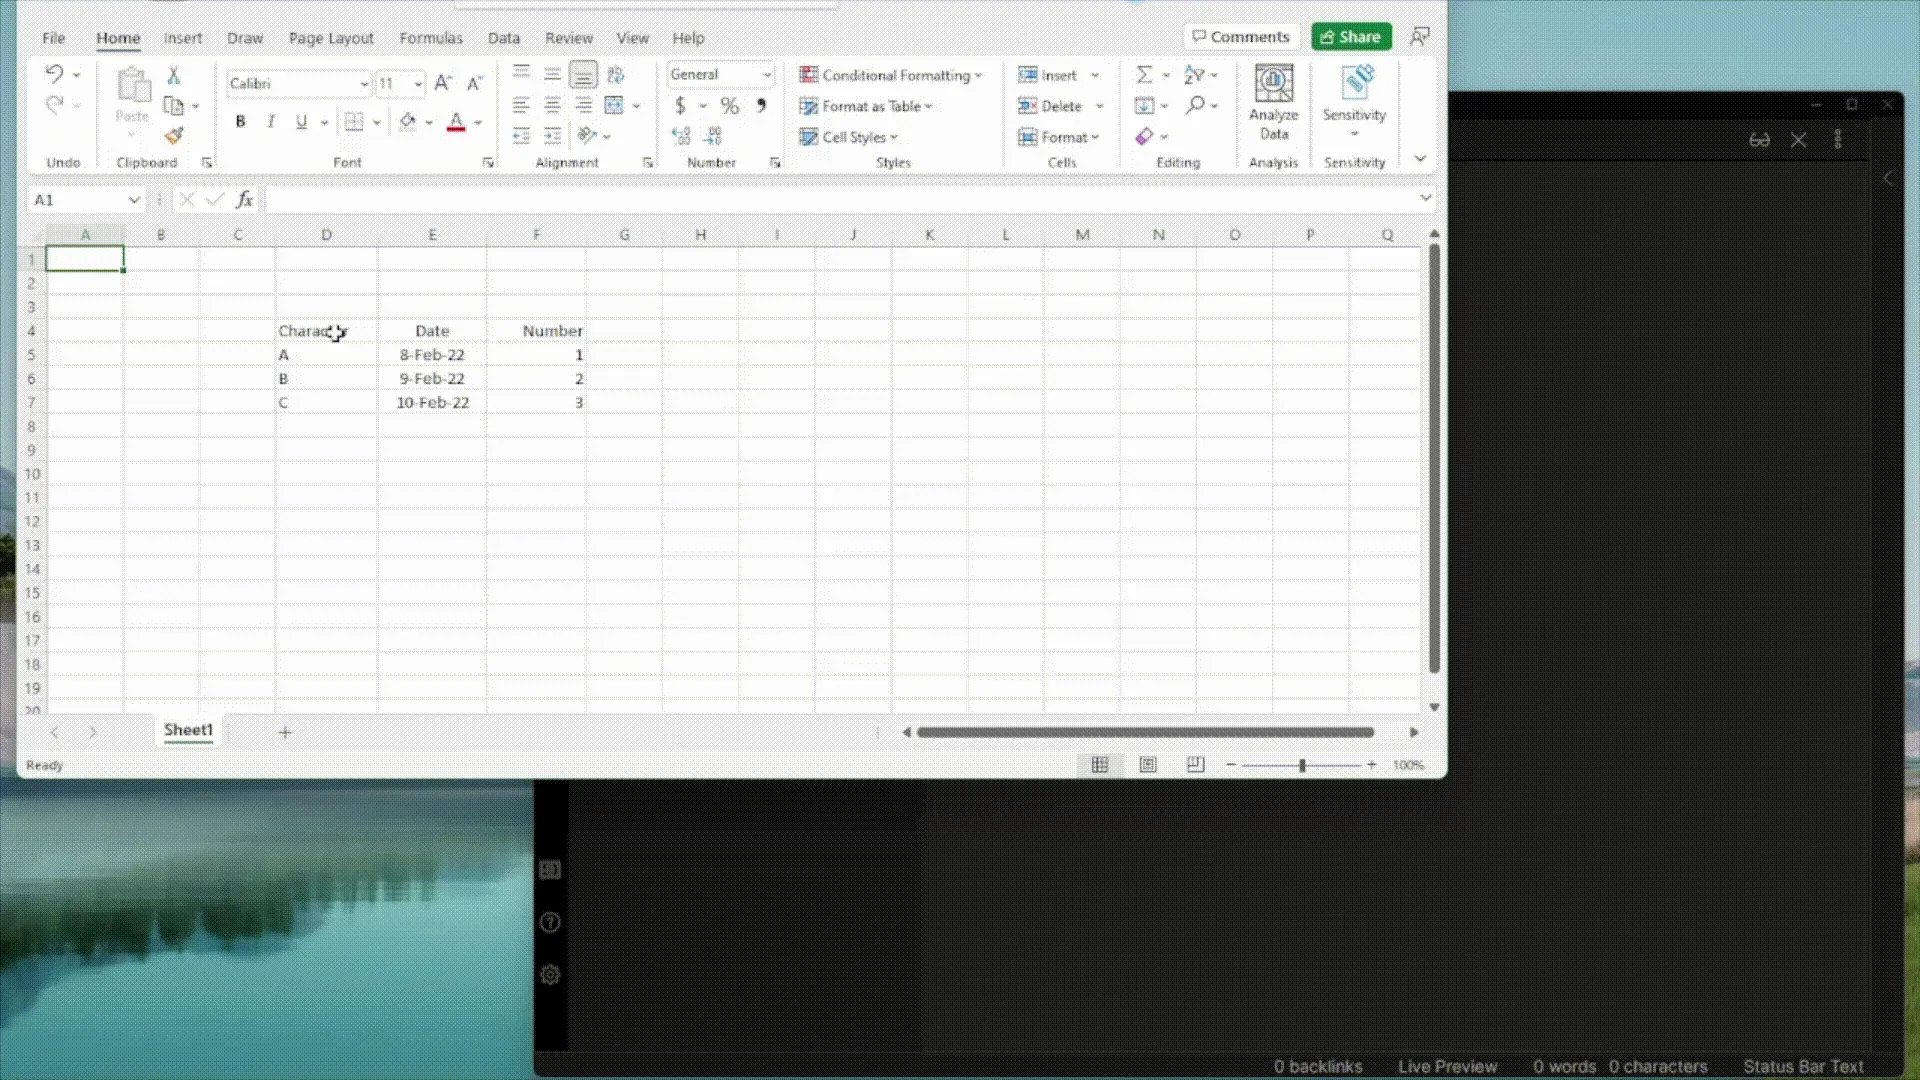1920x1080 pixels.
Task: Switch to Page Break Preview view
Action: click(x=1195, y=765)
